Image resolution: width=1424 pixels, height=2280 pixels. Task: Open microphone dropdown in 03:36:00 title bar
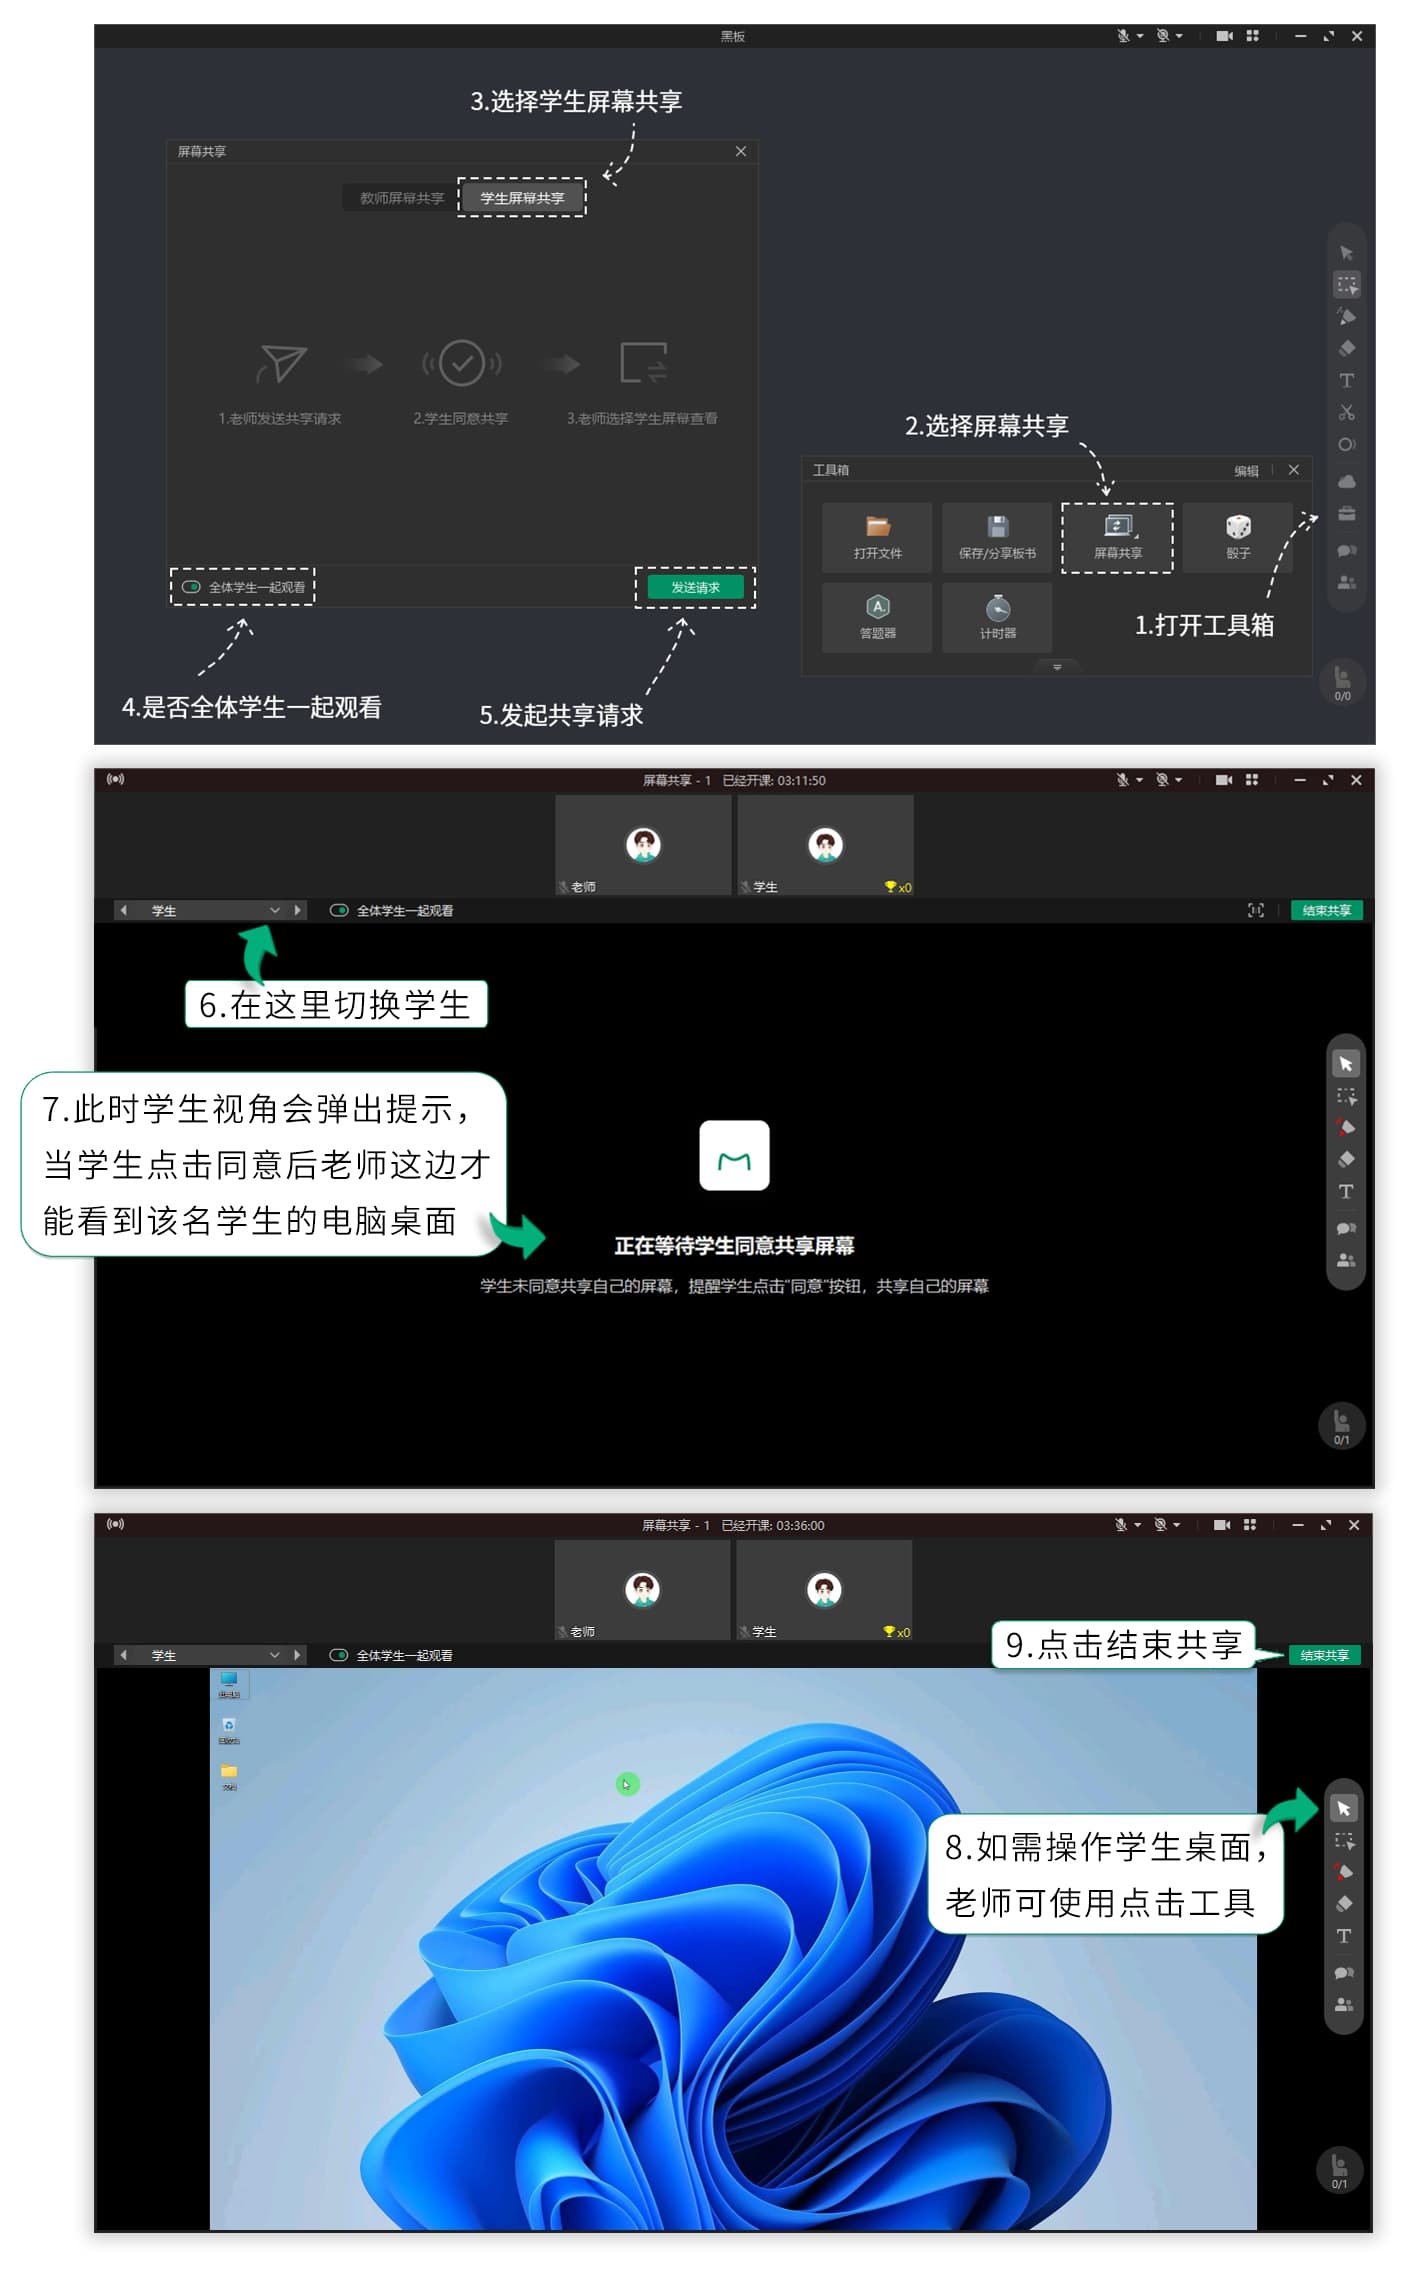coord(1138,1525)
